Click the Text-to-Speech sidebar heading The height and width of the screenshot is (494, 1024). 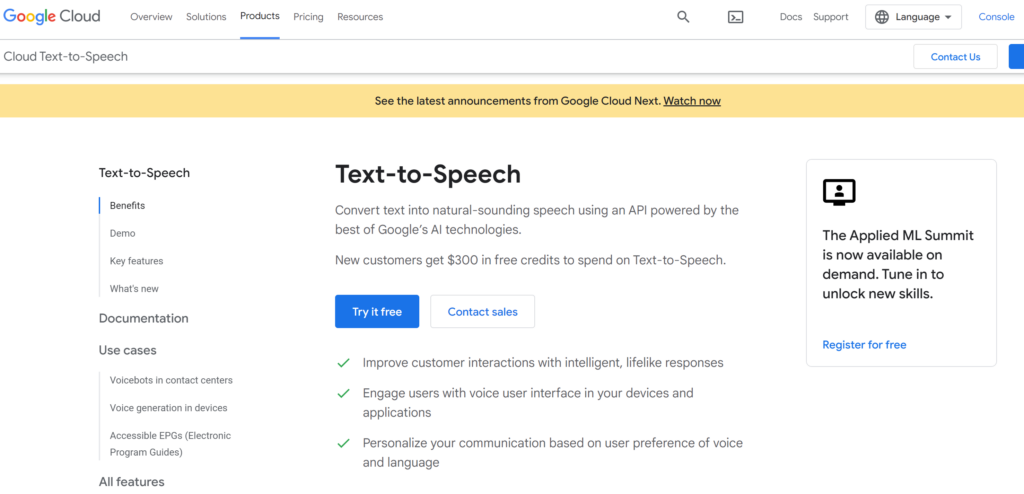[x=144, y=173]
